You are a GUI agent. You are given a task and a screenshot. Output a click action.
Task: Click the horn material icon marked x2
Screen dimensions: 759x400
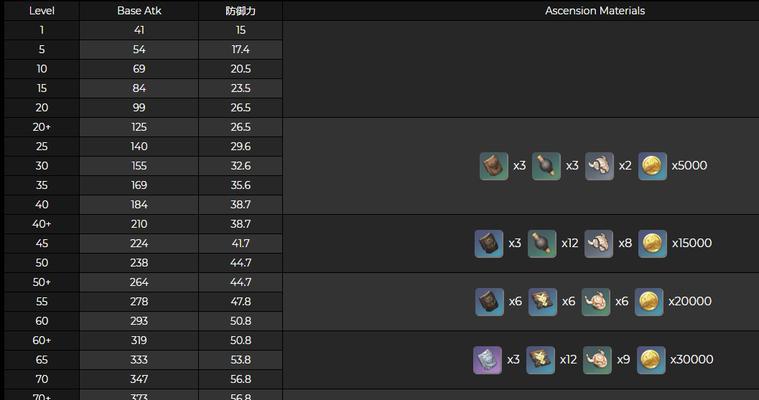599,166
